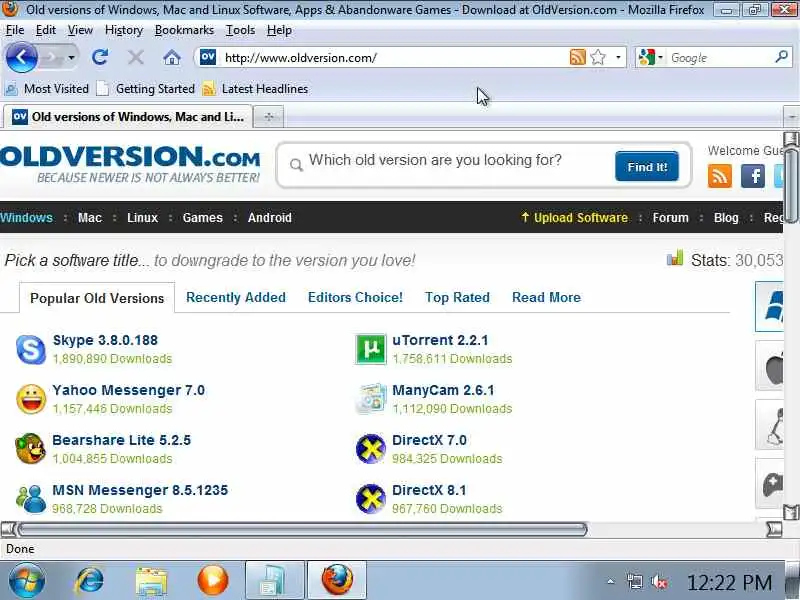
Task: Open the back/forward history dropdown arrow
Action: [x=71, y=57]
